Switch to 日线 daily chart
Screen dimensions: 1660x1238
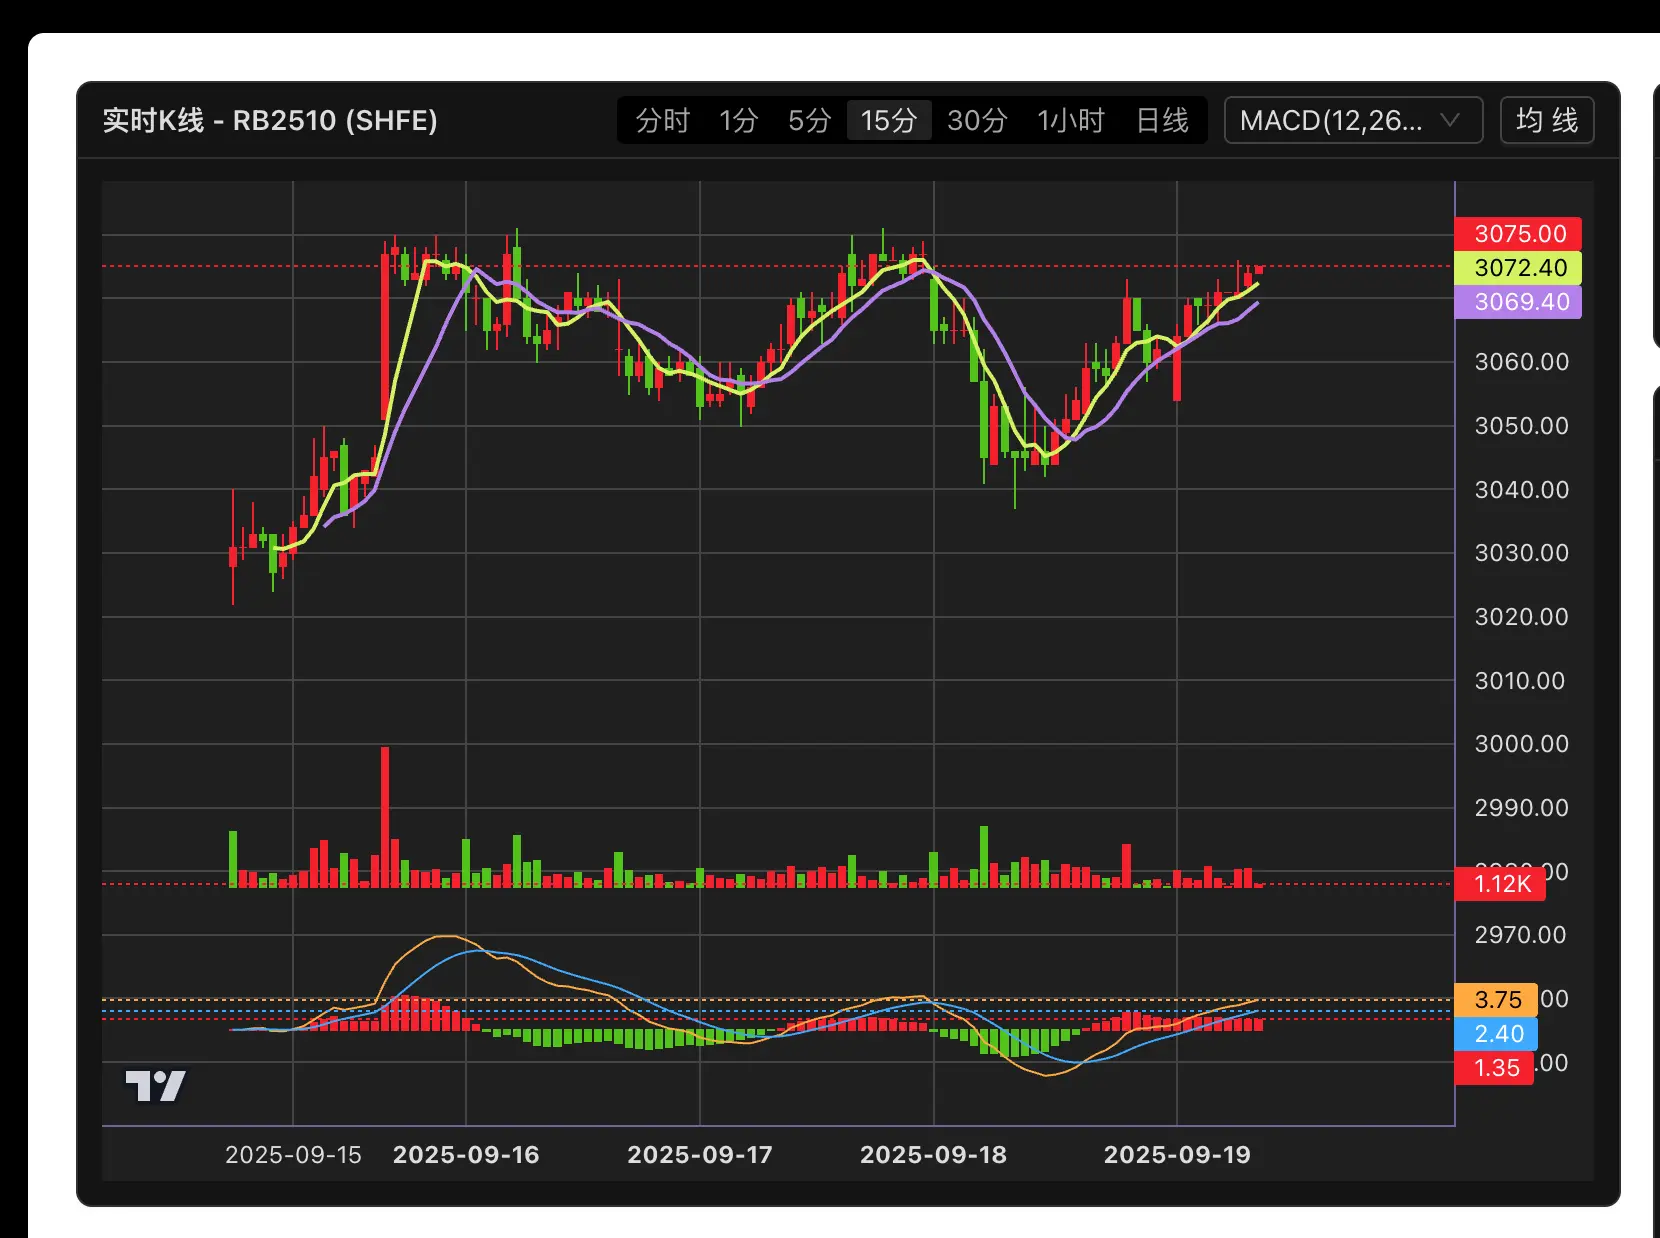point(1162,121)
